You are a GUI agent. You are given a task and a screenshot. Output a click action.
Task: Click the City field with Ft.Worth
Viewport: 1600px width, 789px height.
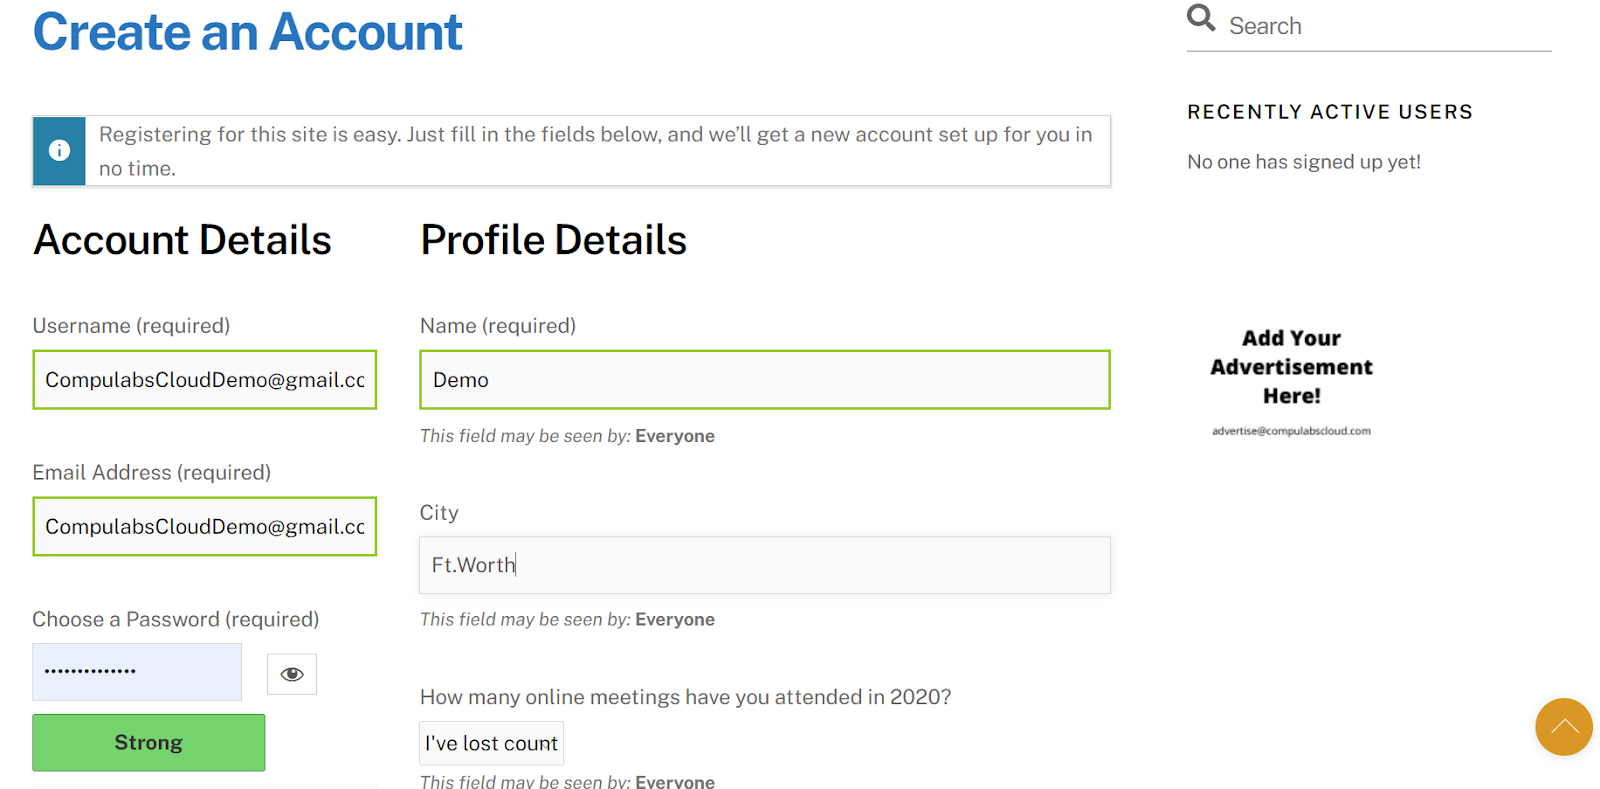pos(764,565)
